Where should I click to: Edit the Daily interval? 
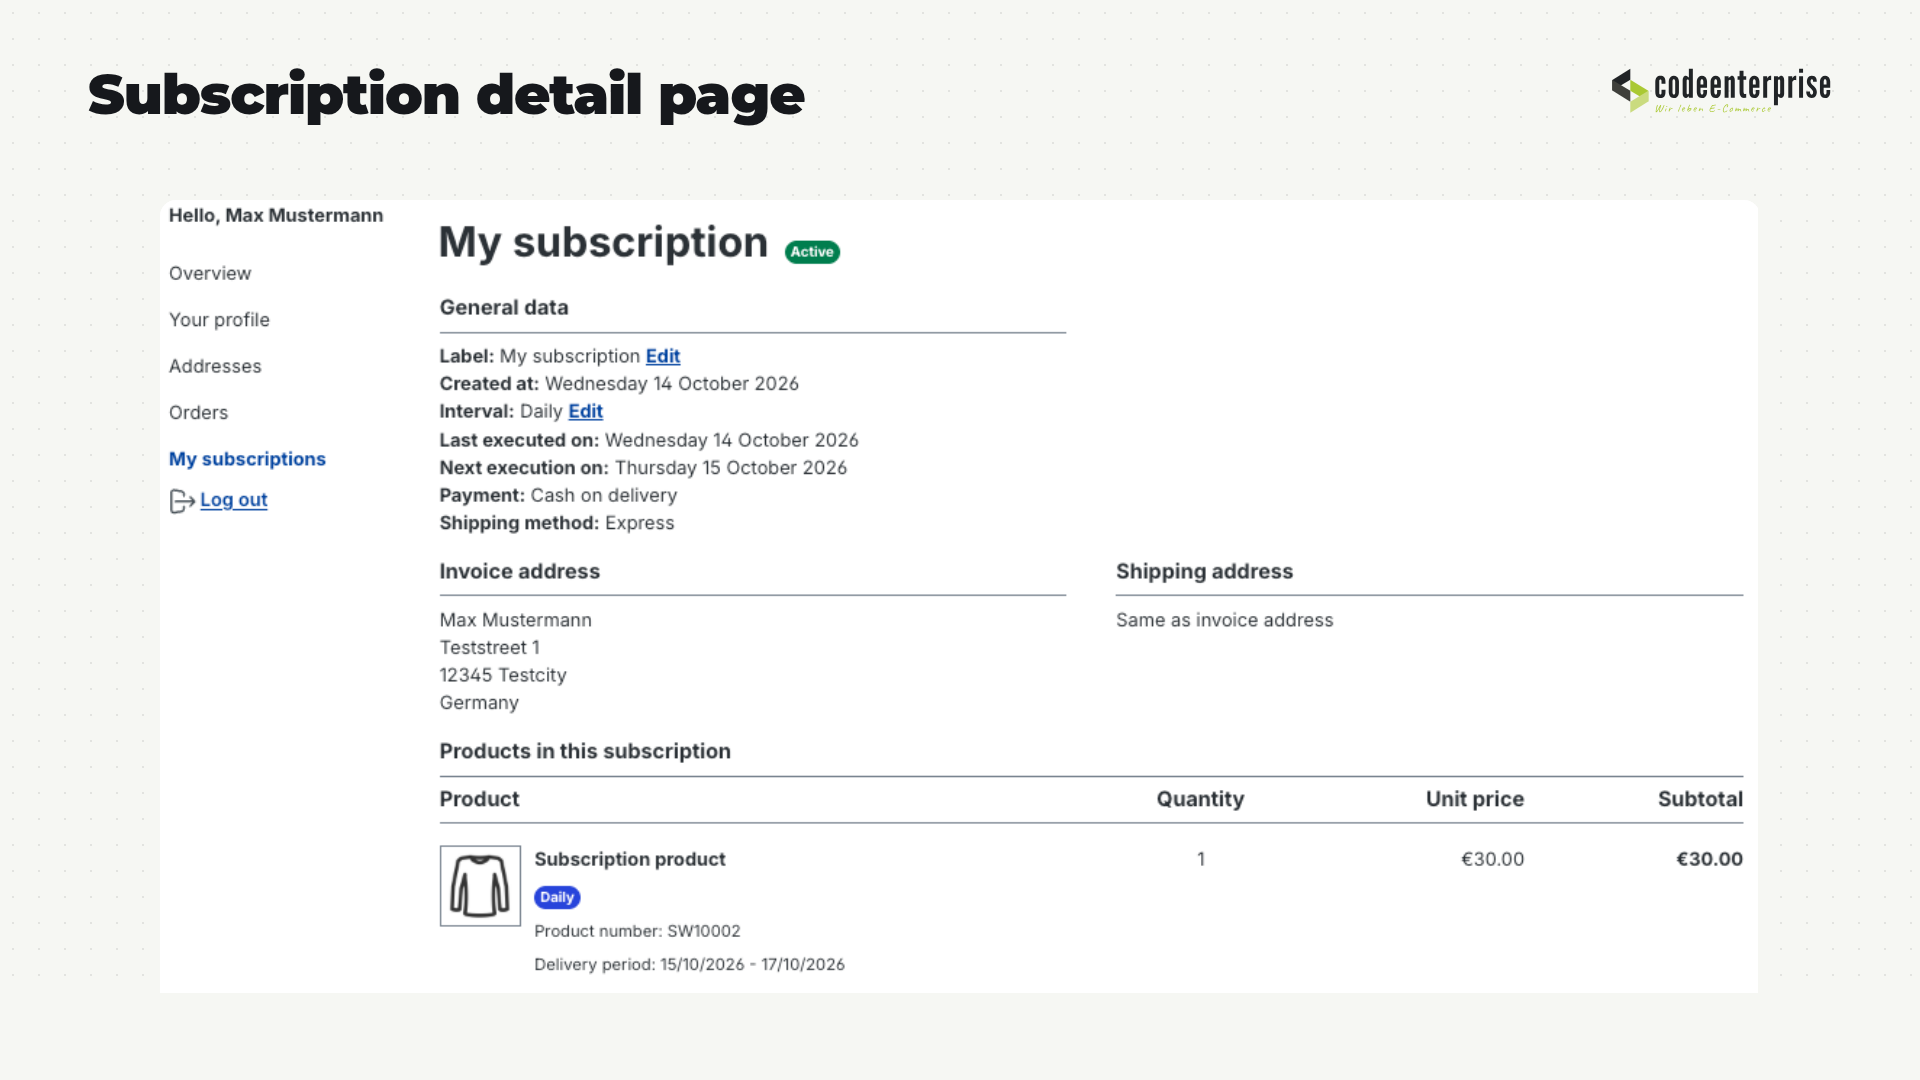[586, 411]
